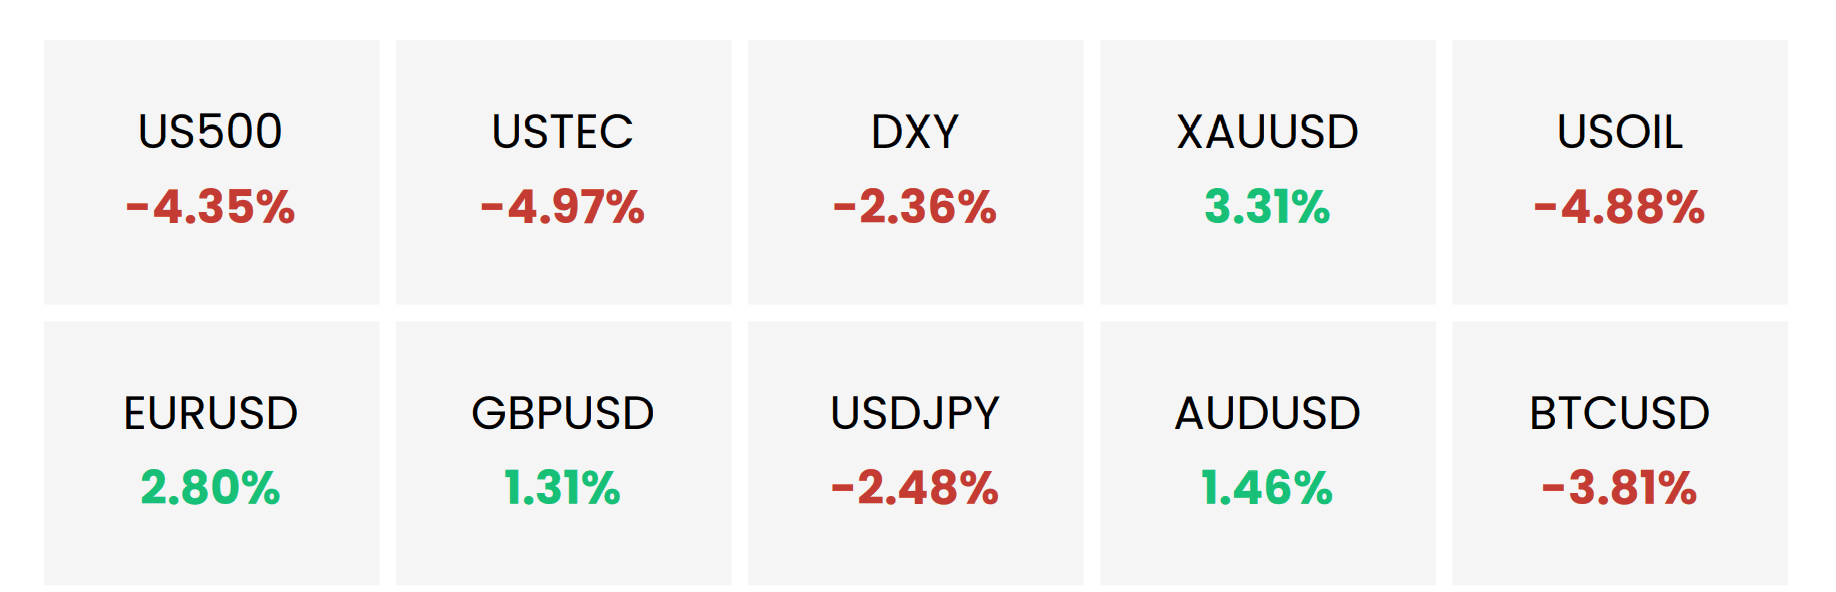Screen dimensions: 1836x592
Task: Click the -4.88% USOIL percentage
Action: pyautogui.click(x=1620, y=207)
